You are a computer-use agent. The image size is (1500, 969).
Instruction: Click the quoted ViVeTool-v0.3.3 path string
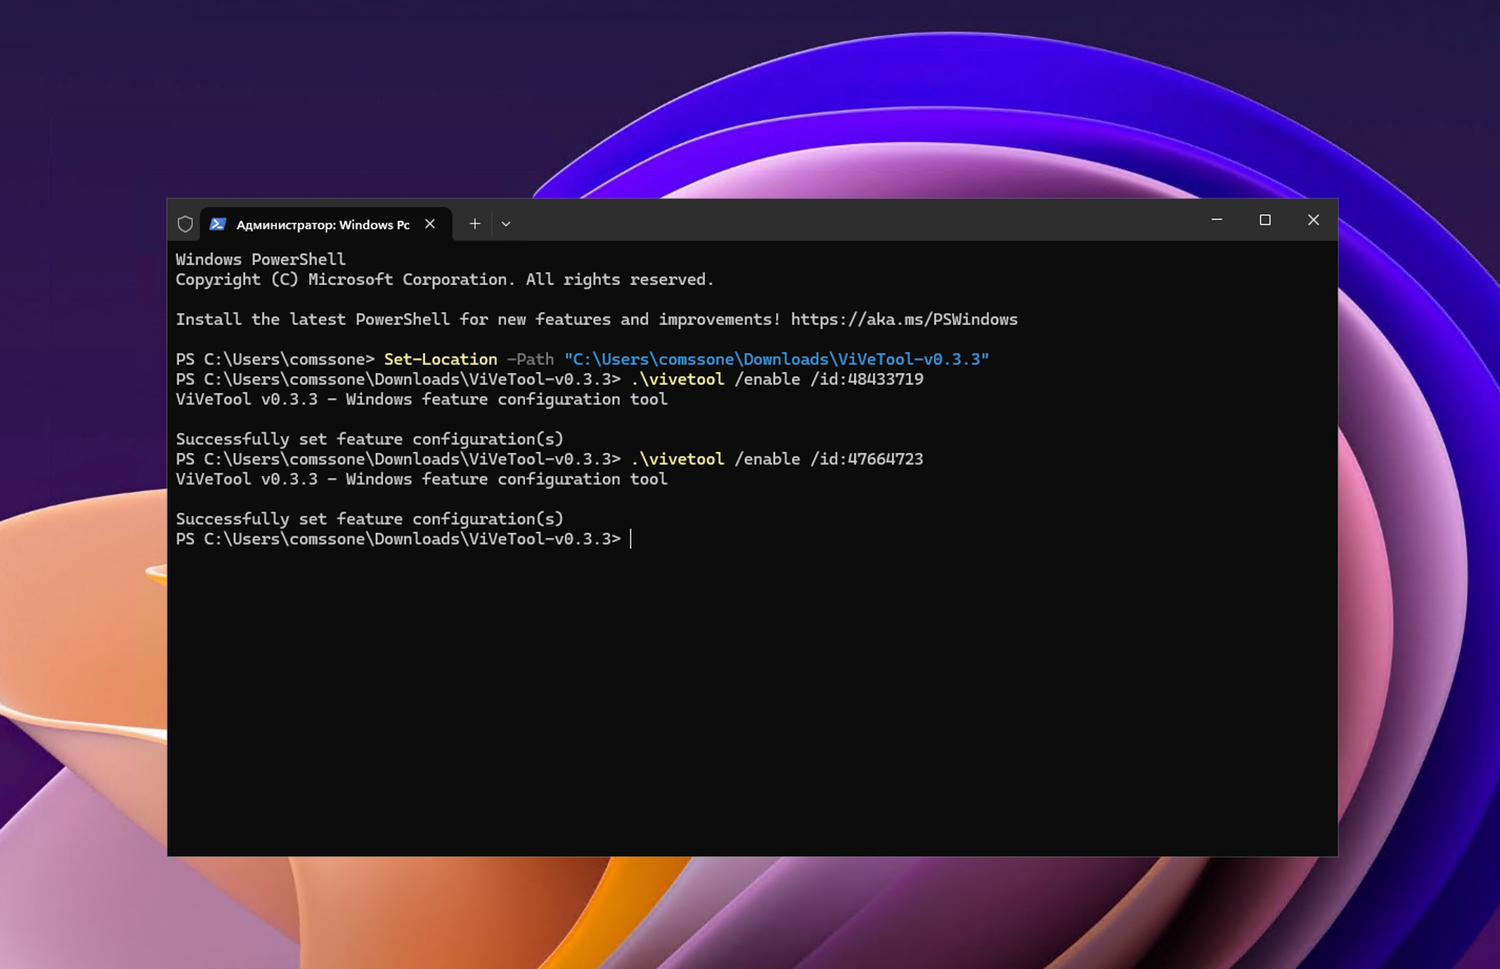777,359
